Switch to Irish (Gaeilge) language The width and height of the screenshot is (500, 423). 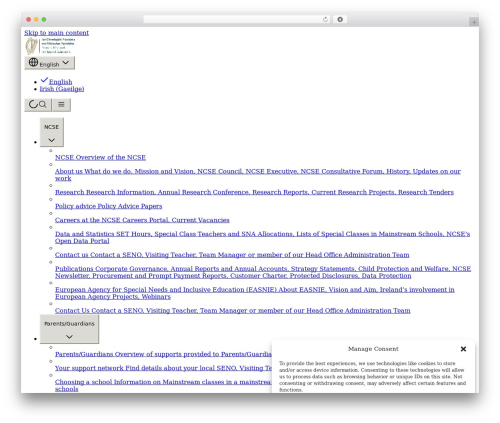pos(62,89)
